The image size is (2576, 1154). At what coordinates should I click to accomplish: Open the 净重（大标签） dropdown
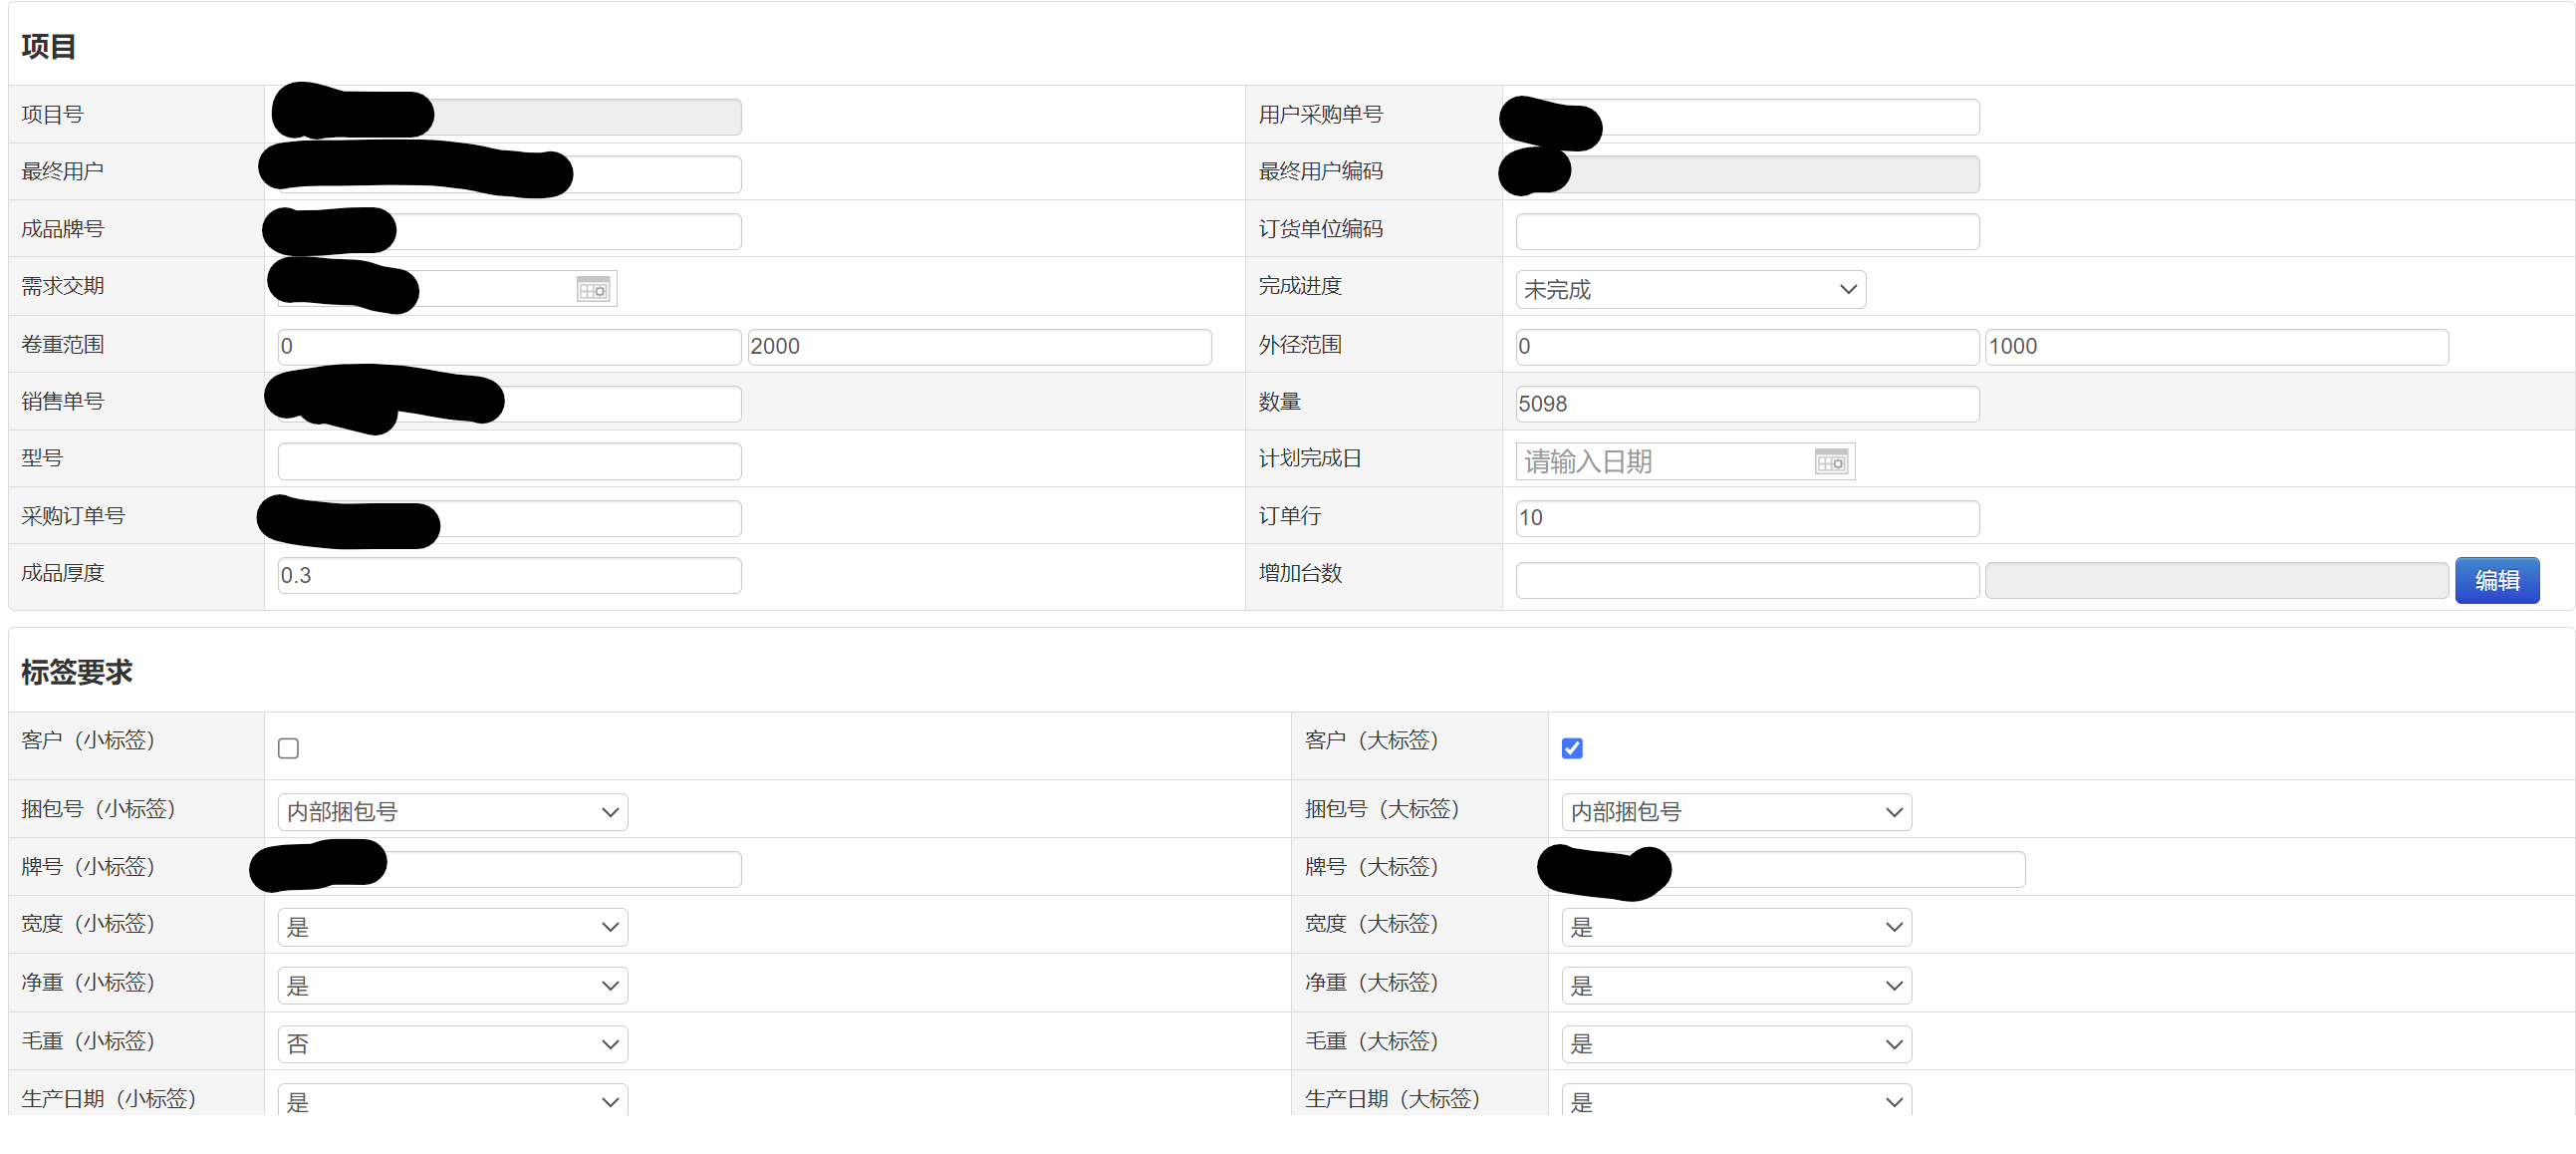[1737, 985]
